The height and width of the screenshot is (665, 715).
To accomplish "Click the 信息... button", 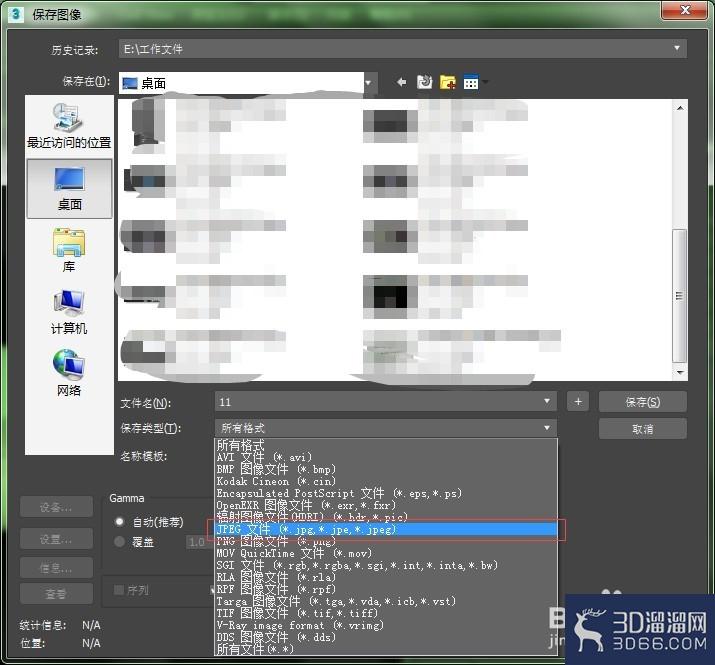I will coord(56,568).
